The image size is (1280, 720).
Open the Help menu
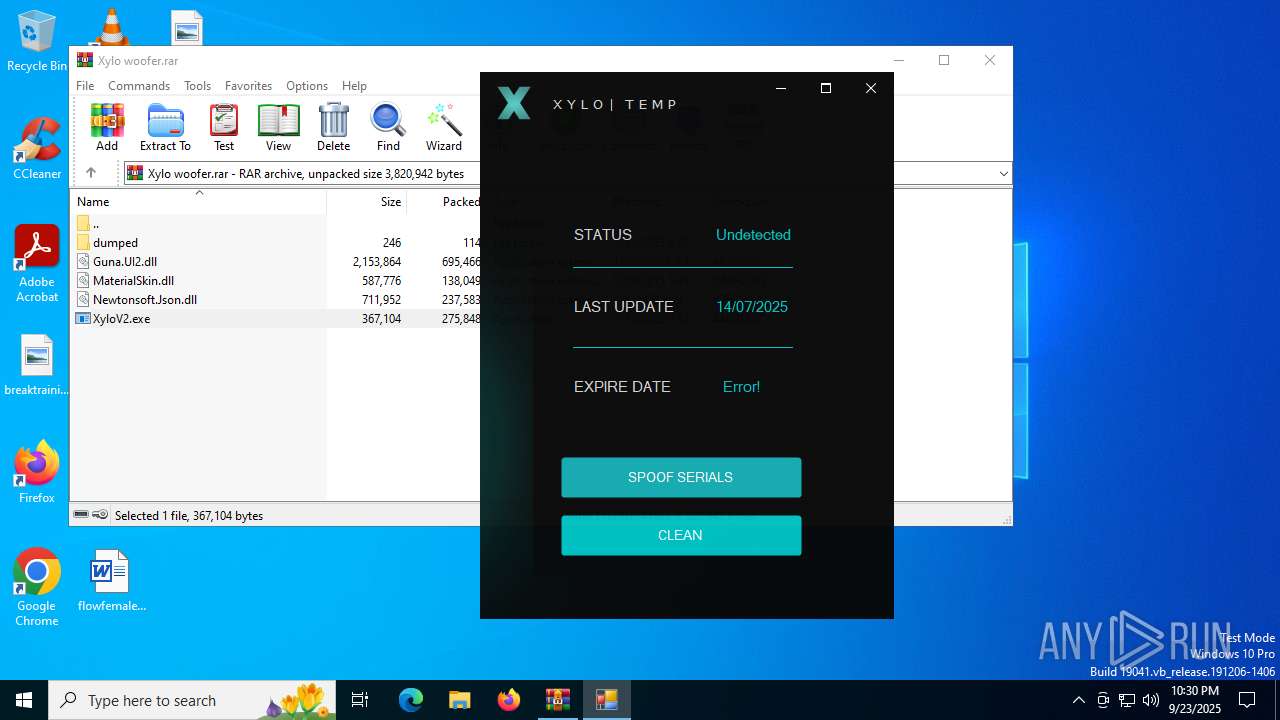[354, 86]
